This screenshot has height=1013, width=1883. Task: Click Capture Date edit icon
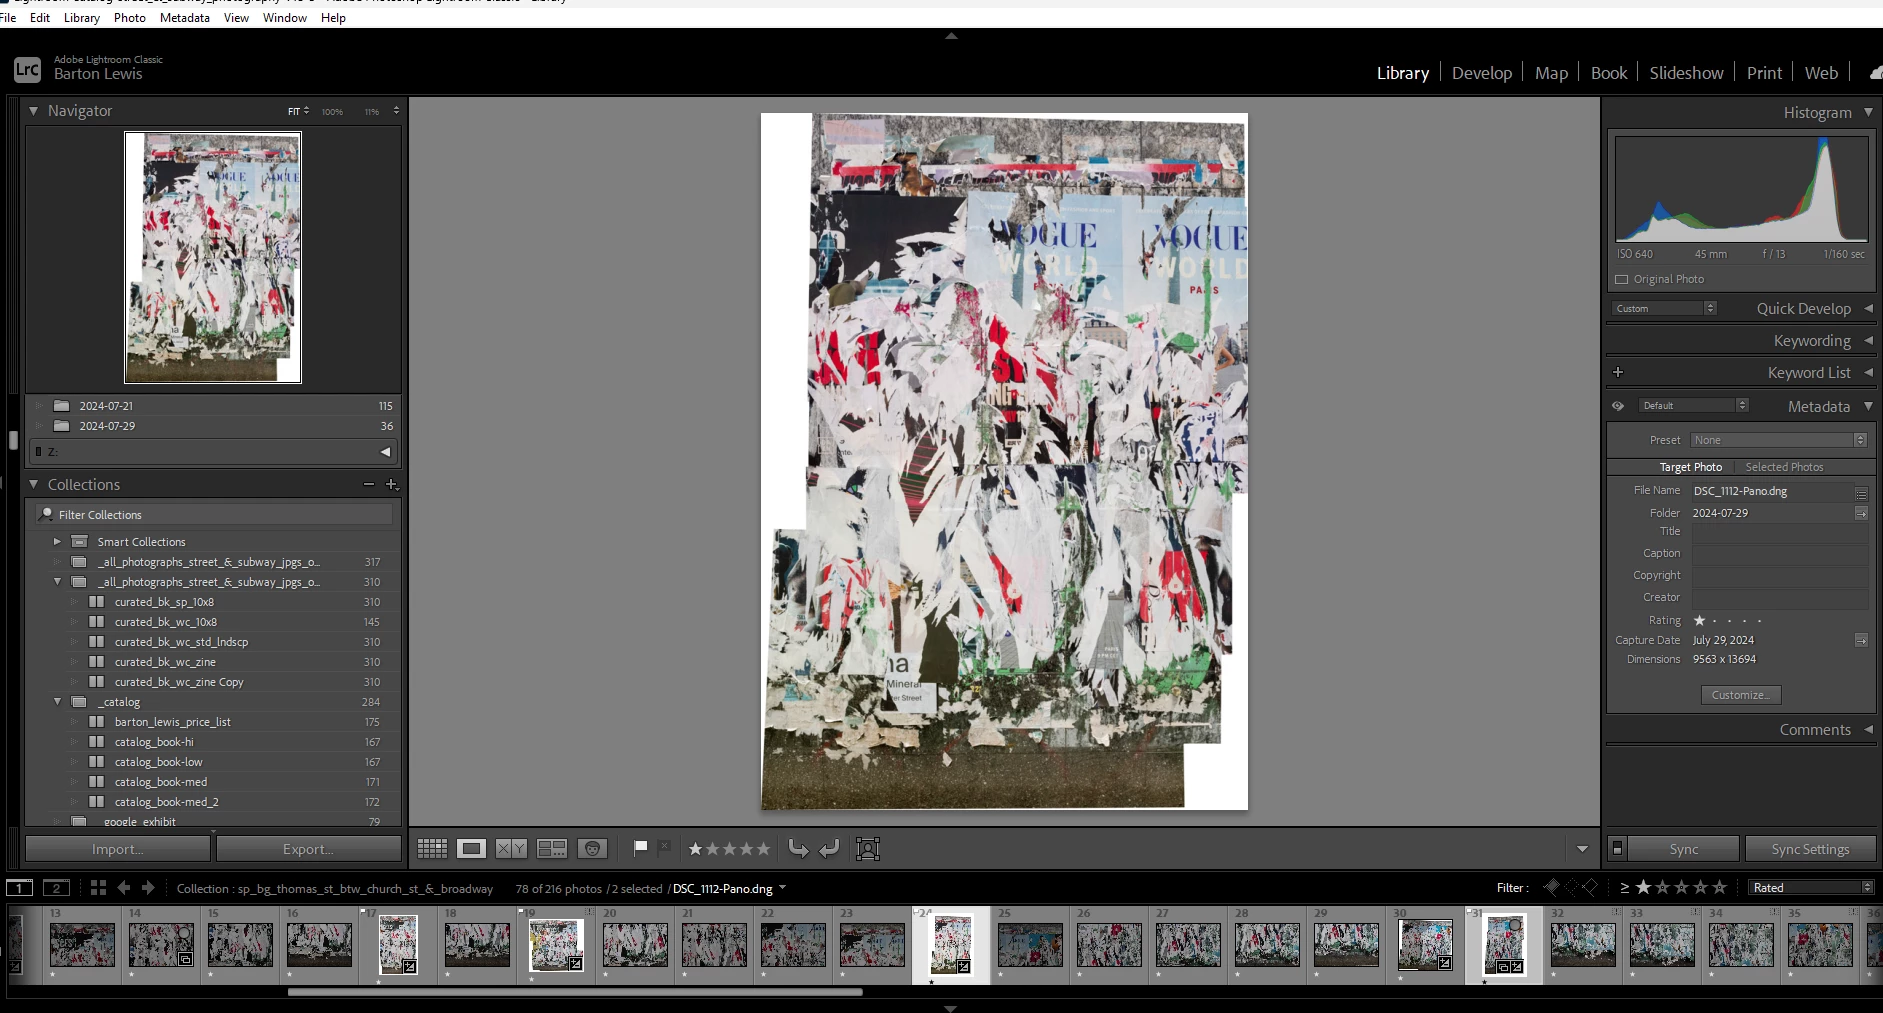tap(1861, 640)
